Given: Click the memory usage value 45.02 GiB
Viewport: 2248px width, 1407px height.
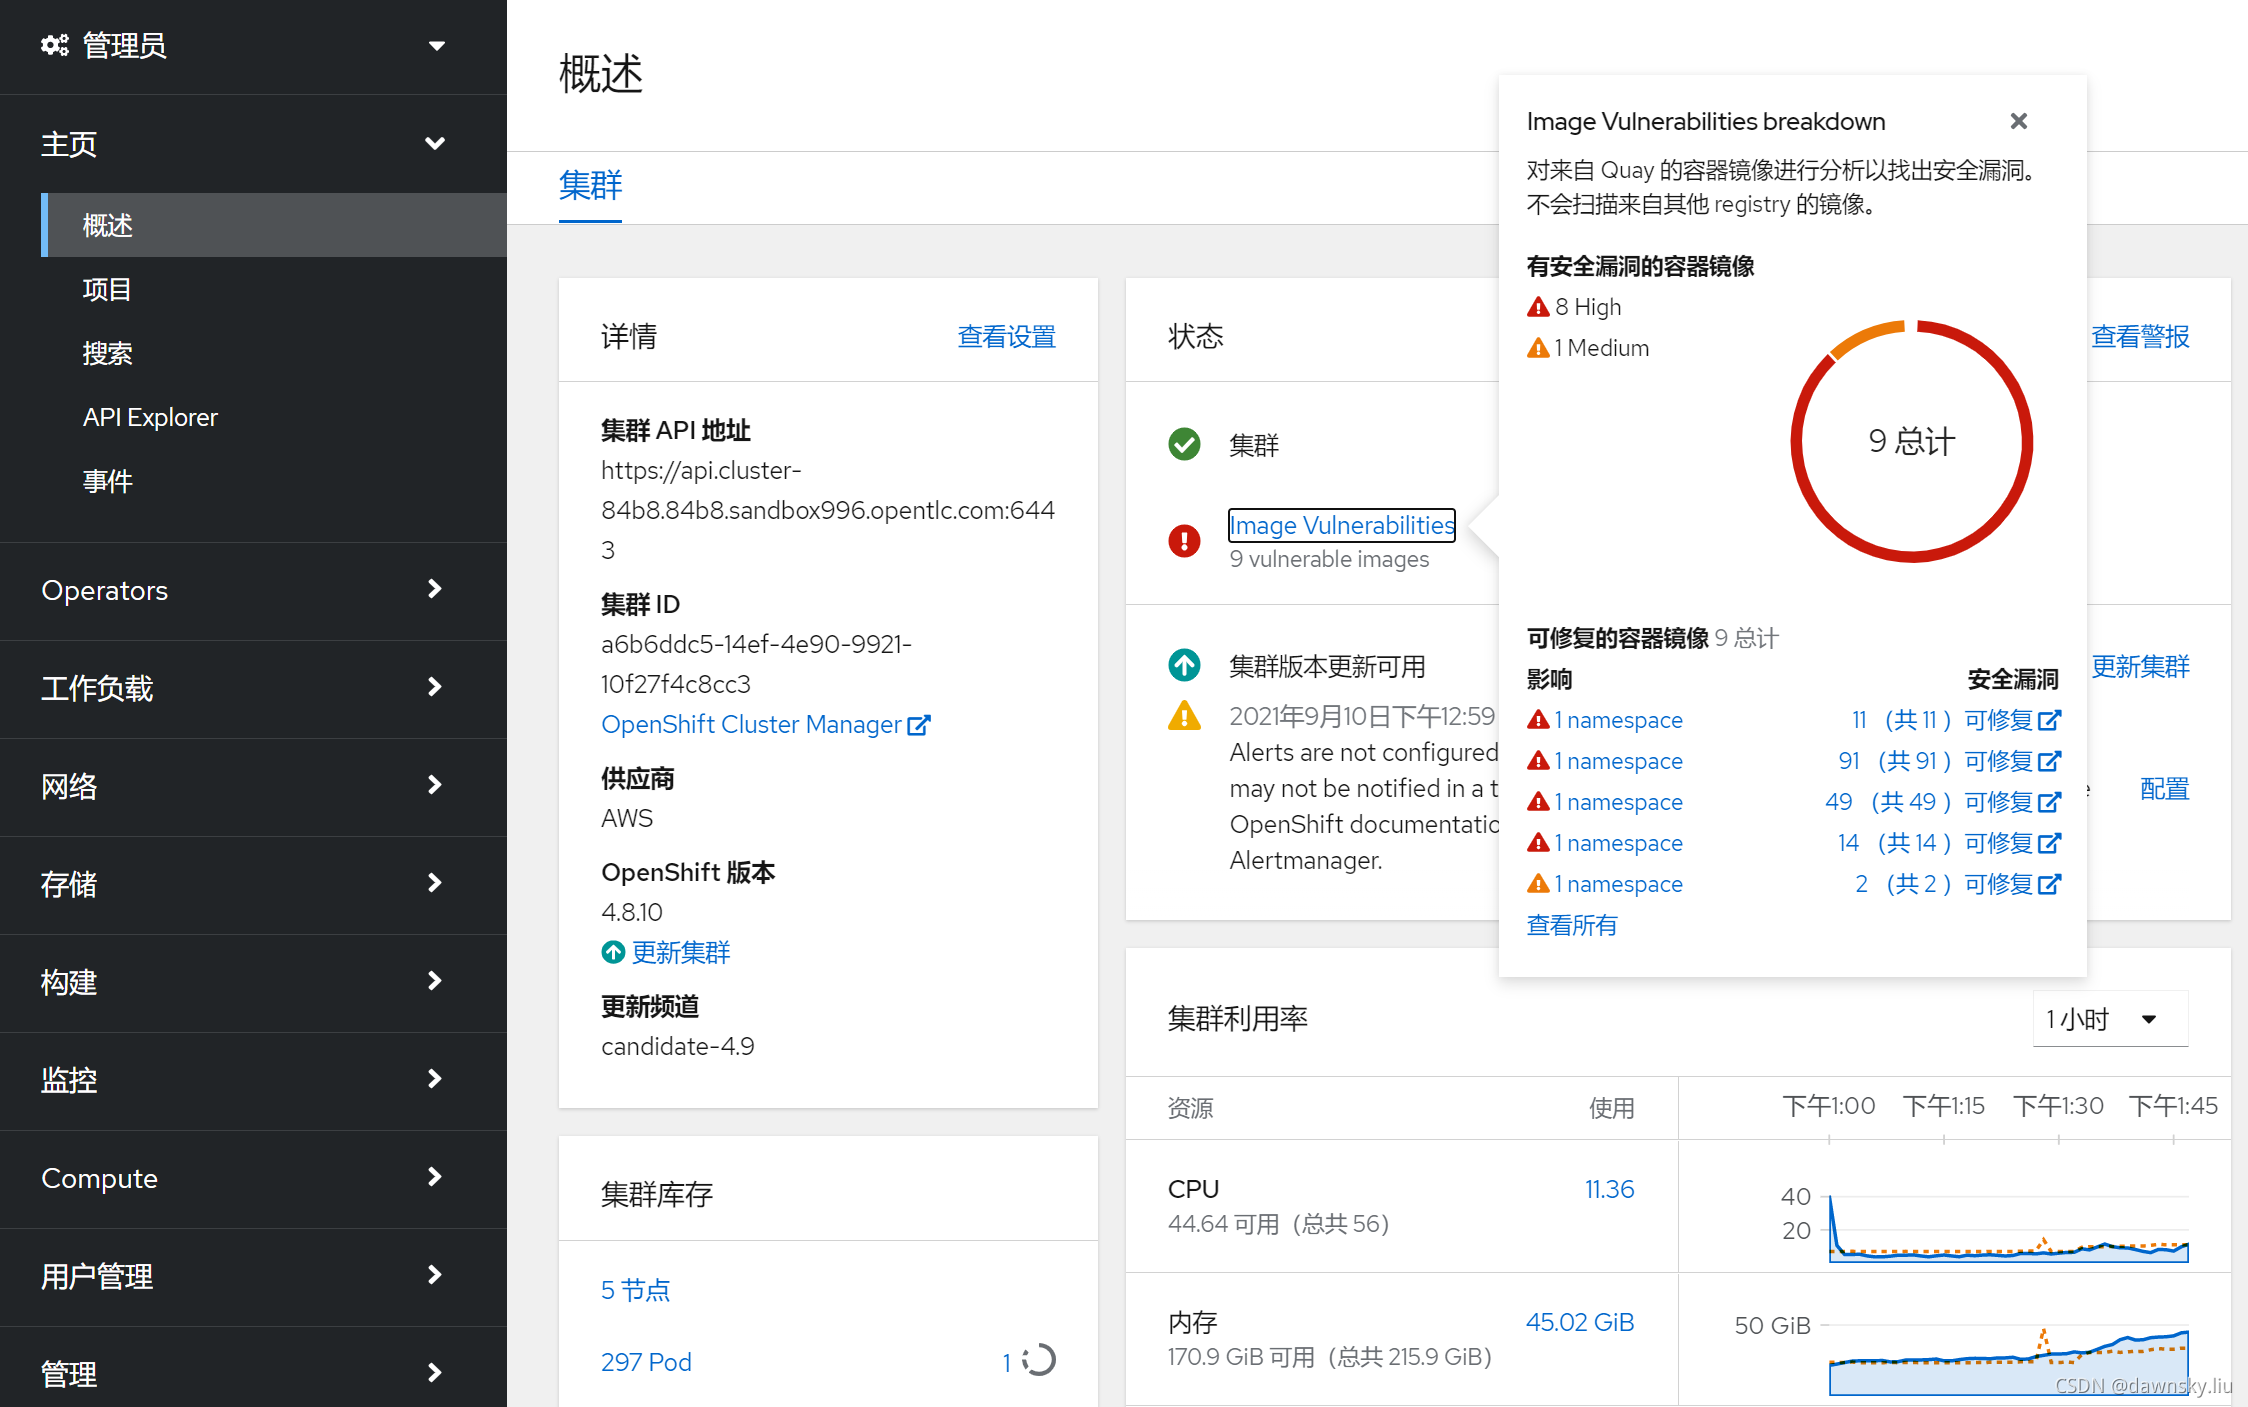Looking at the screenshot, I should 1580,1322.
